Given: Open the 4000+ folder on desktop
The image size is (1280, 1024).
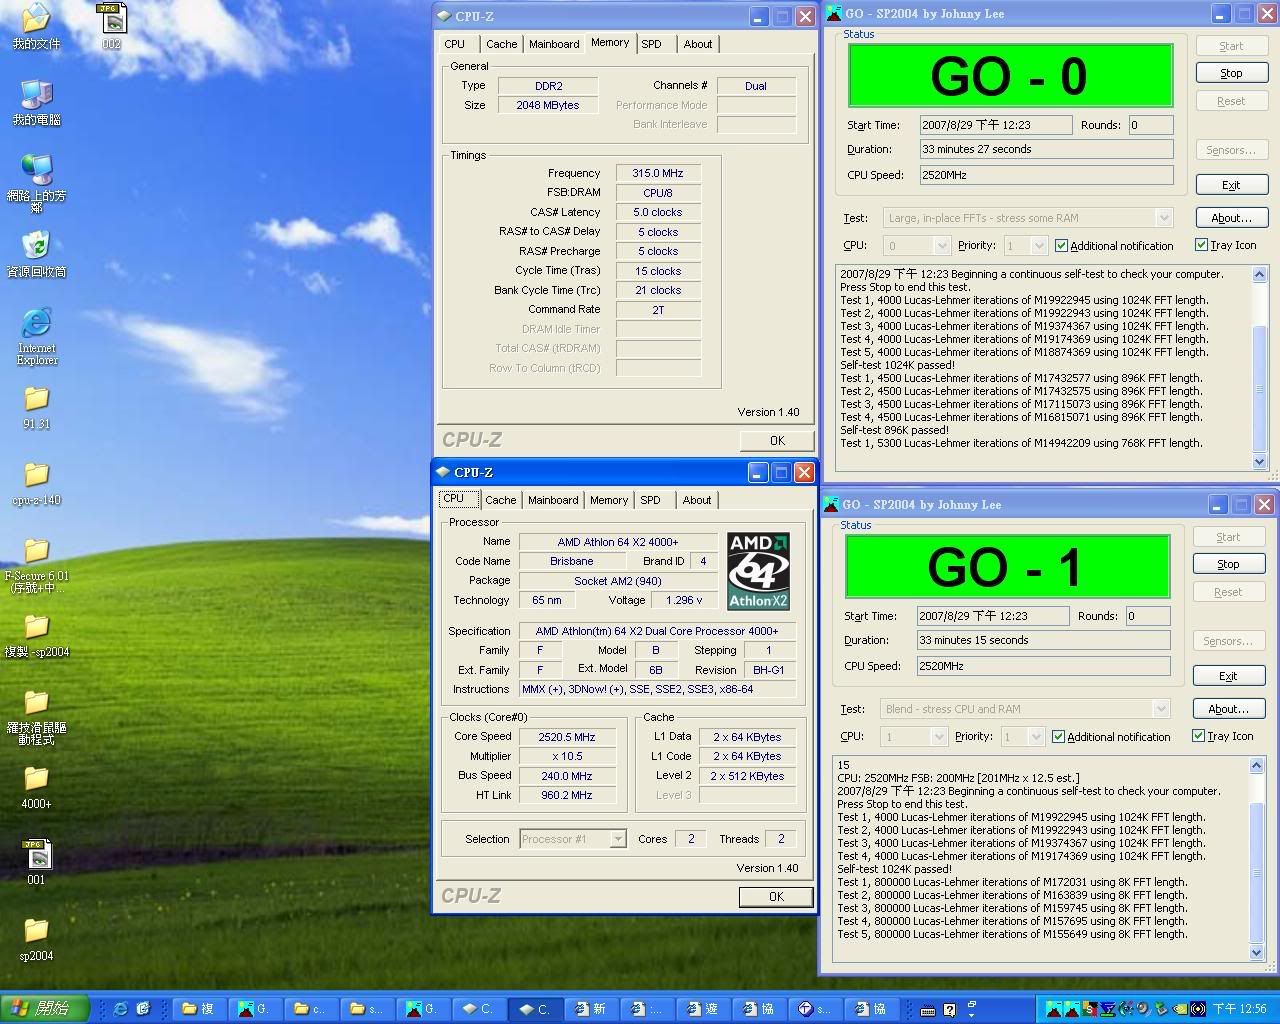Looking at the screenshot, I should tap(36, 787).
